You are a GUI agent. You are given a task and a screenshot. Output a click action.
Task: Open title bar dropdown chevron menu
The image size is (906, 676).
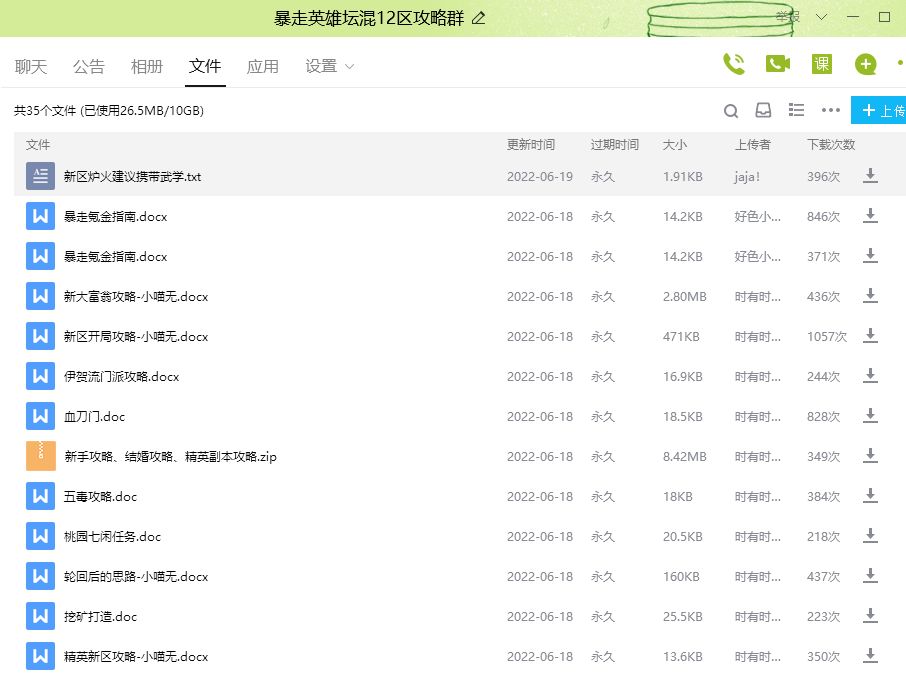pos(821,18)
